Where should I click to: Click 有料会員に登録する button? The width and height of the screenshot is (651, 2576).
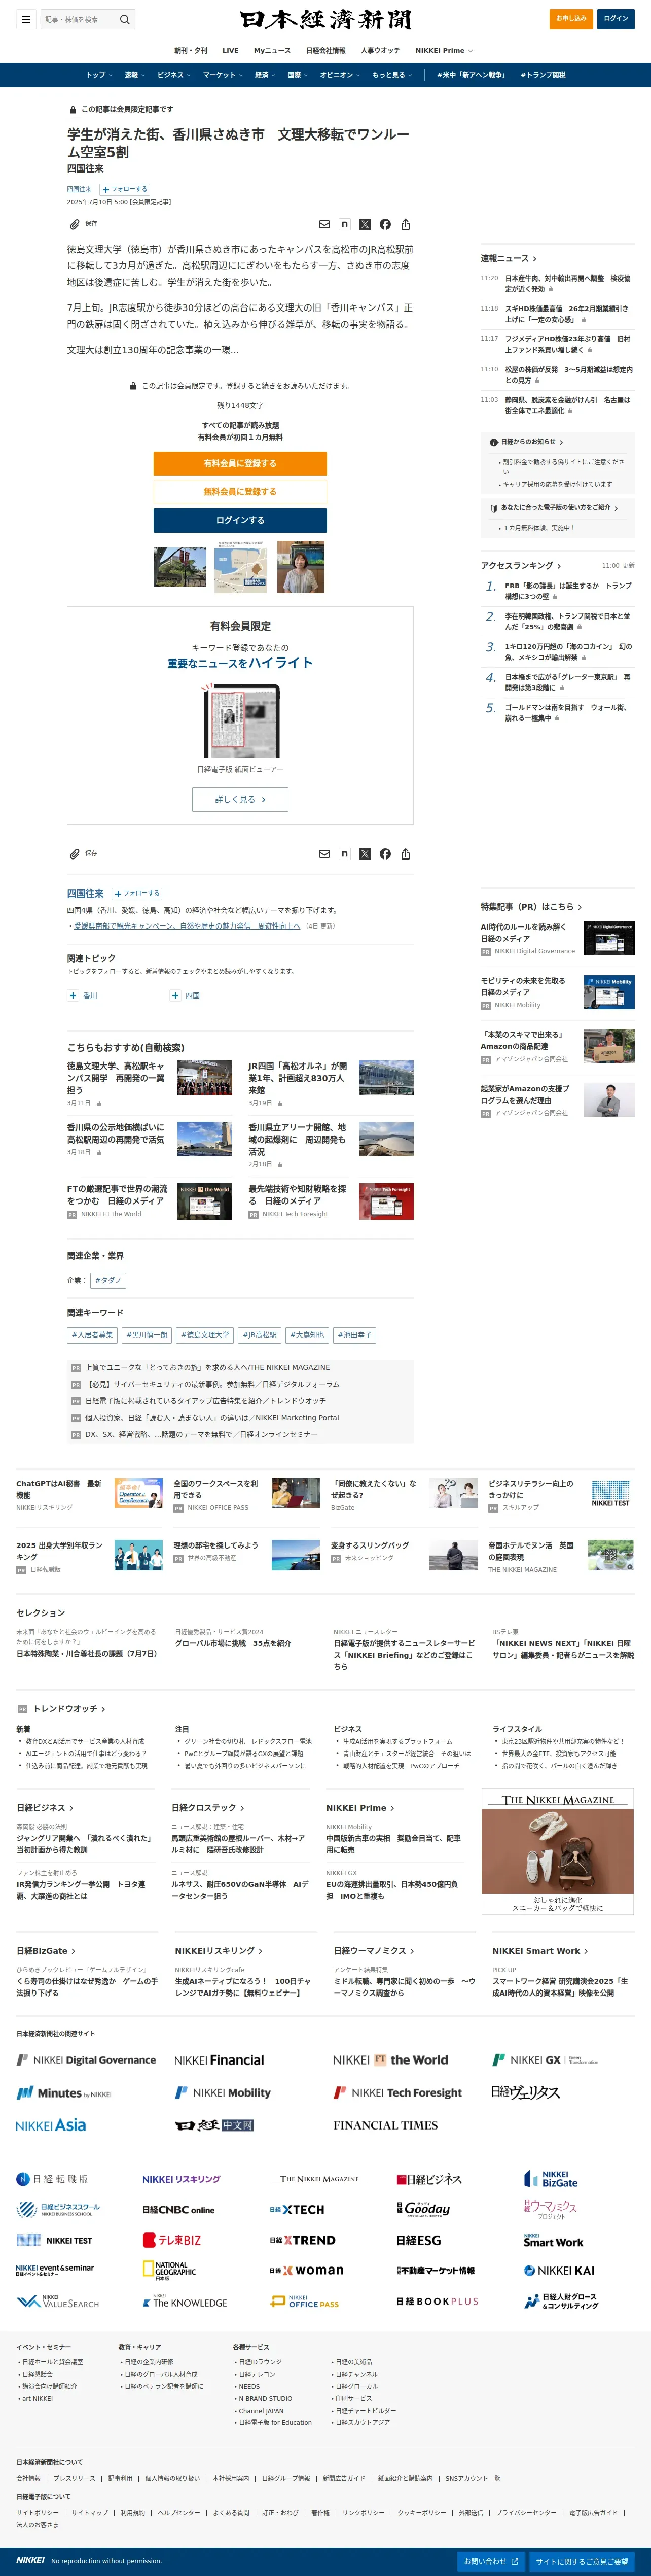240,463
